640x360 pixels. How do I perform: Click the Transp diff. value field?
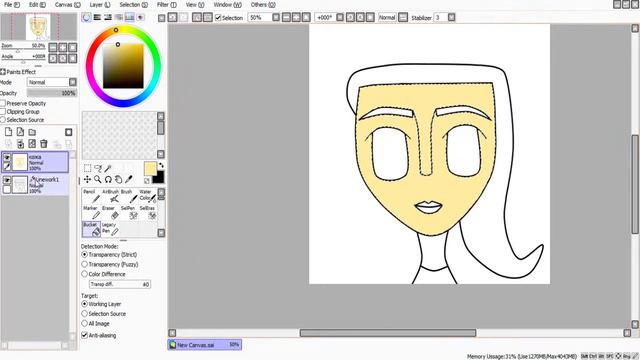(x=120, y=284)
